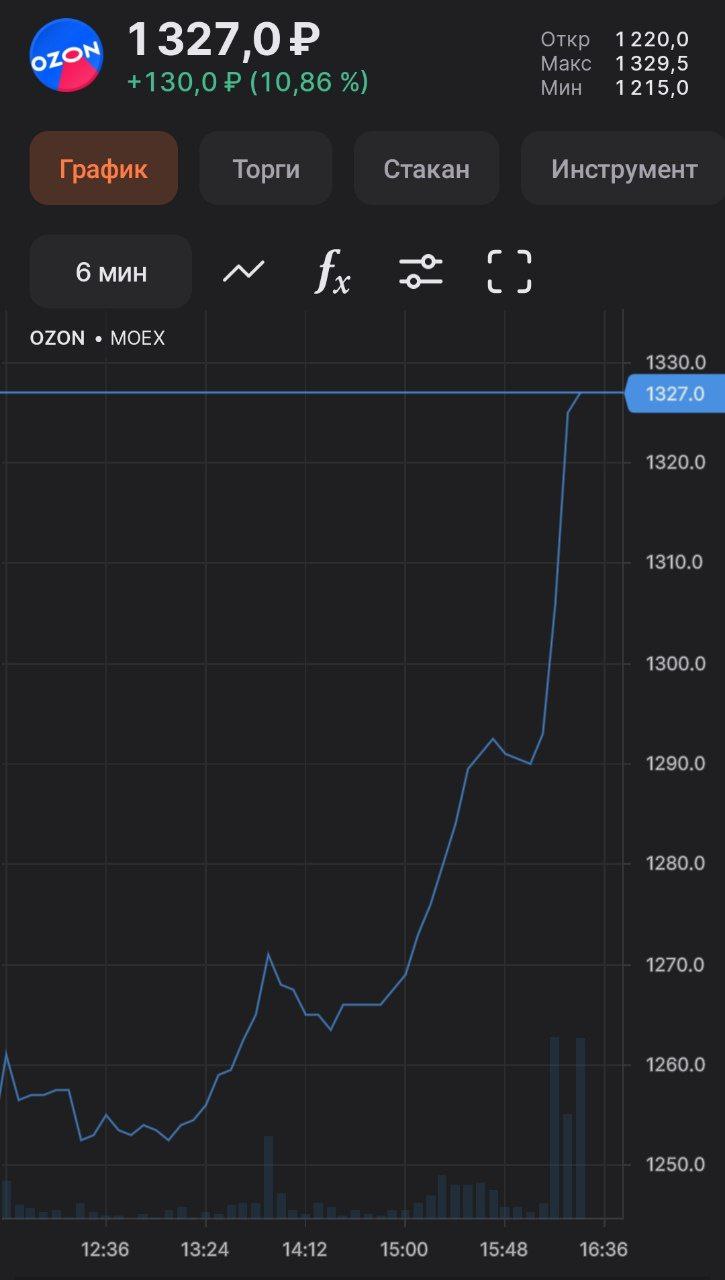Click the 13:24 time axis label

(205, 1249)
